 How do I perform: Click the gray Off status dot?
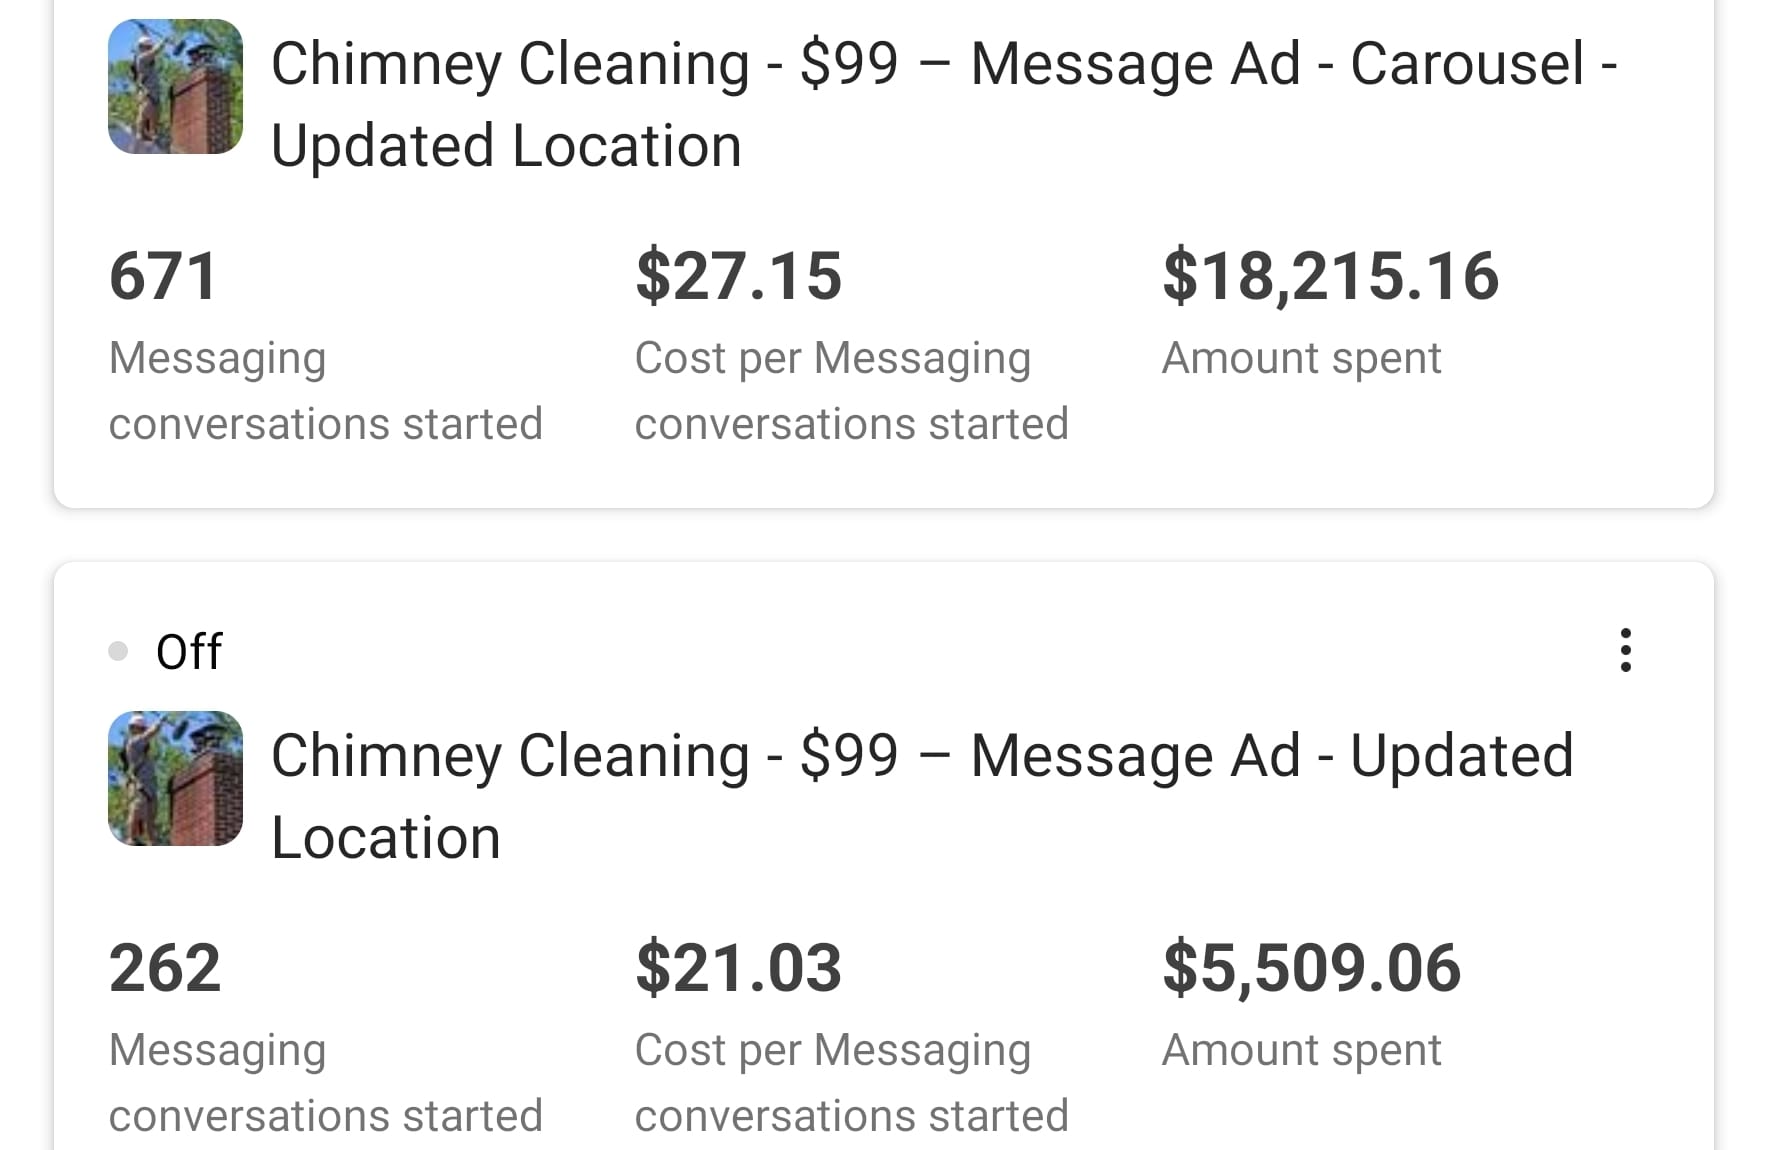118,652
